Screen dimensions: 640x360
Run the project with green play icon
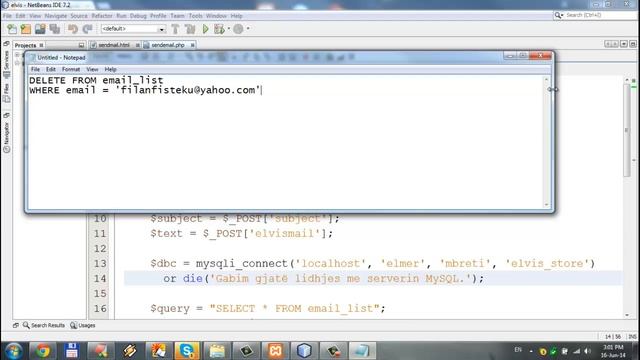(205, 29)
